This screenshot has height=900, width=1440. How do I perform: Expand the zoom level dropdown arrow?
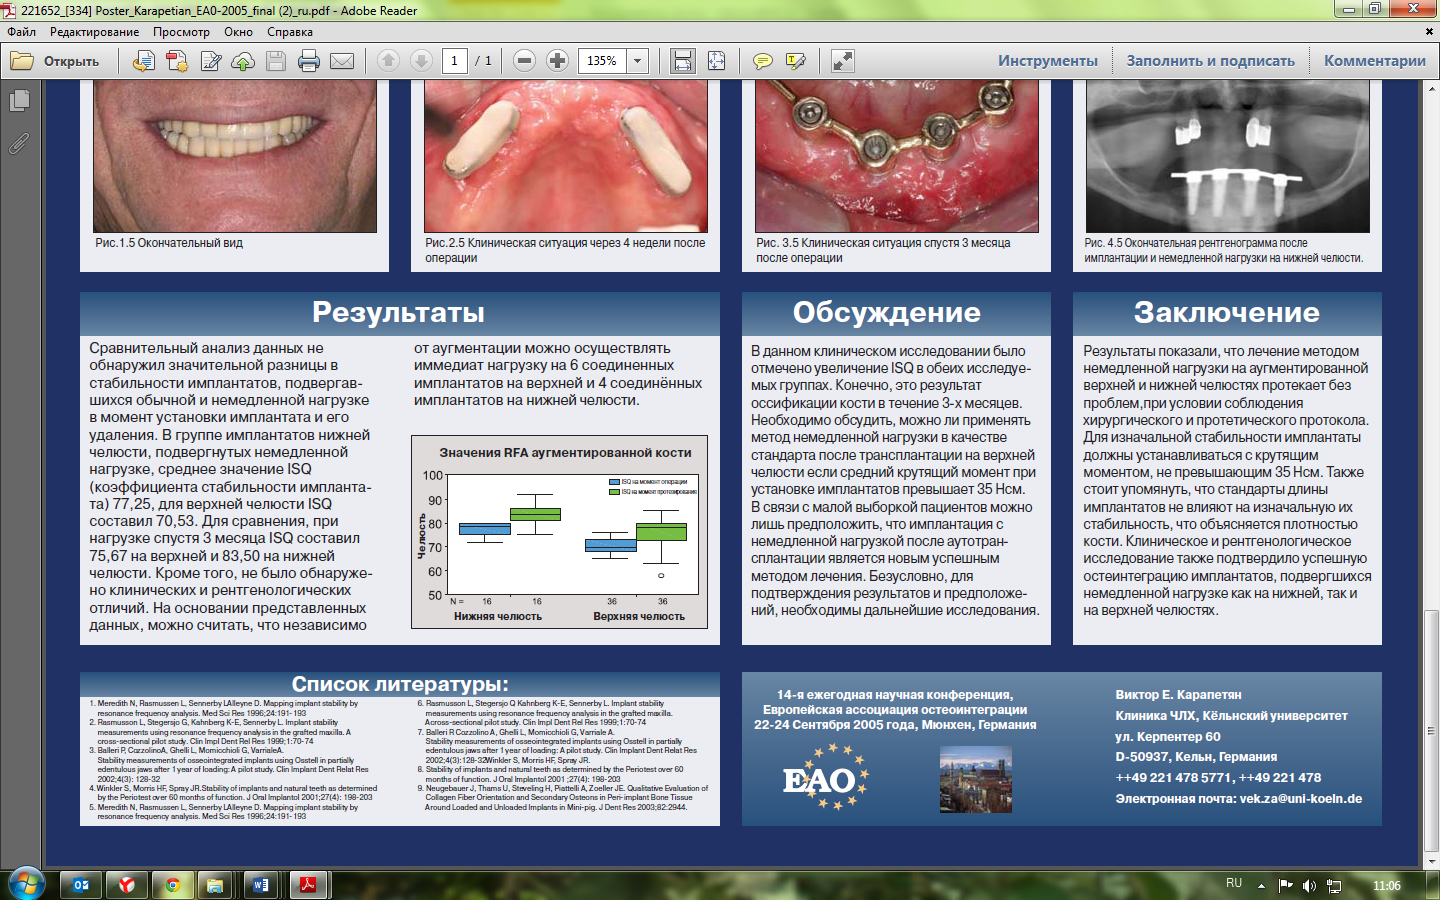[637, 61]
